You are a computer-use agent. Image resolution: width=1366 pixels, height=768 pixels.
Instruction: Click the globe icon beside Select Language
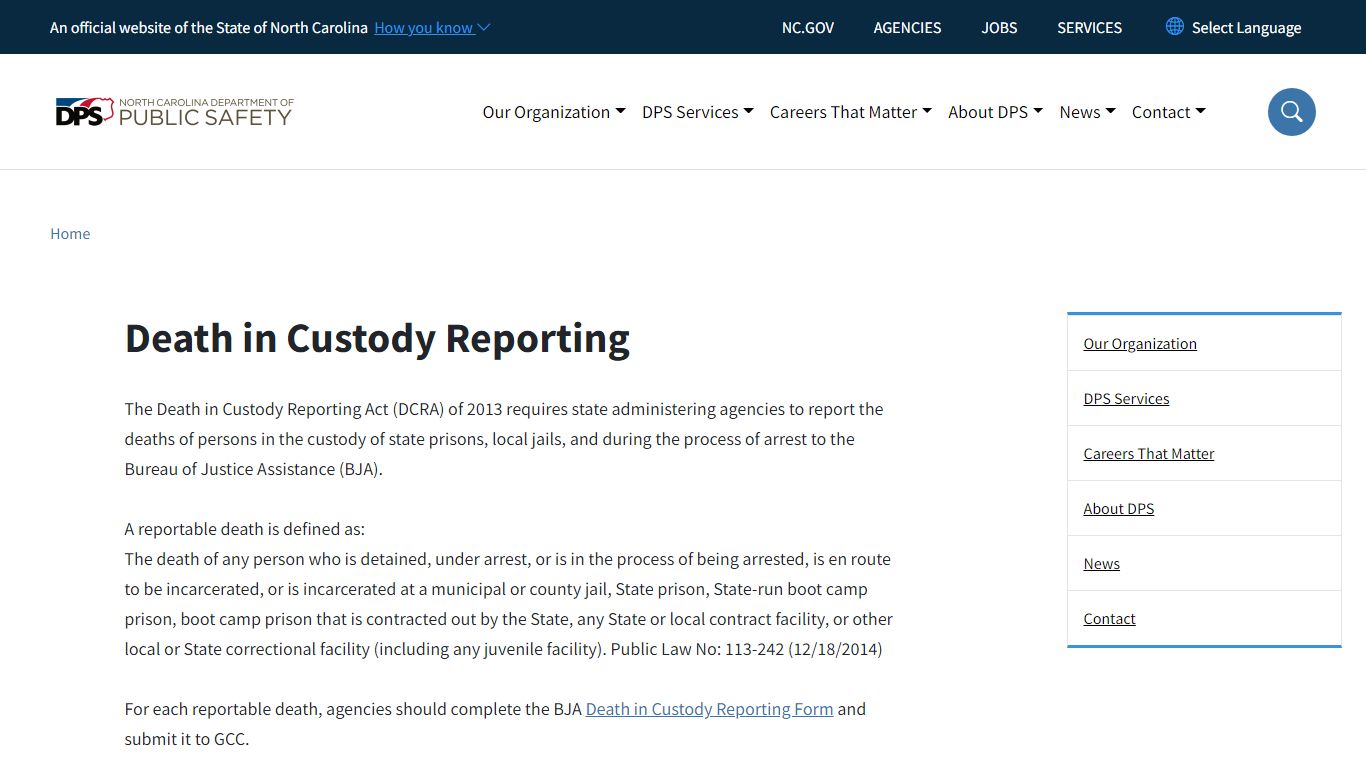click(x=1175, y=26)
